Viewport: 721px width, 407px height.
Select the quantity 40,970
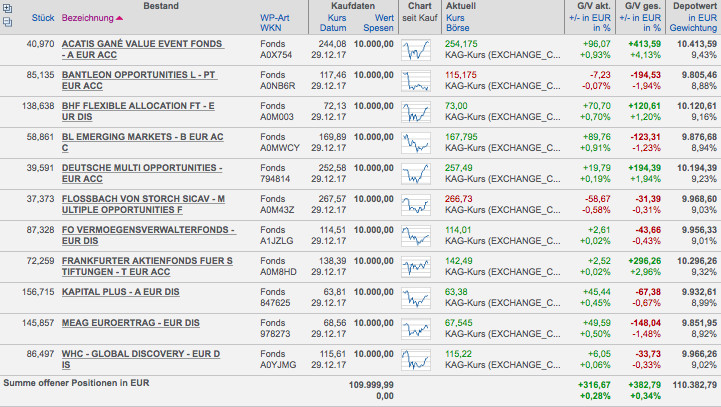40,44
